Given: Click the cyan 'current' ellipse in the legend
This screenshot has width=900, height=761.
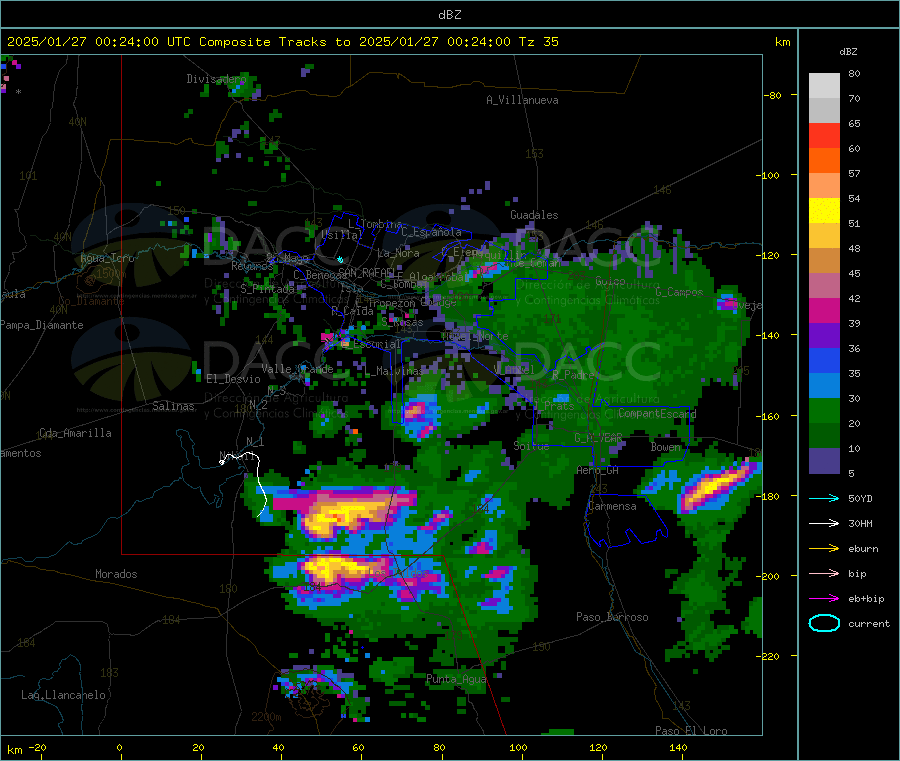Looking at the screenshot, I should tap(824, 623).
